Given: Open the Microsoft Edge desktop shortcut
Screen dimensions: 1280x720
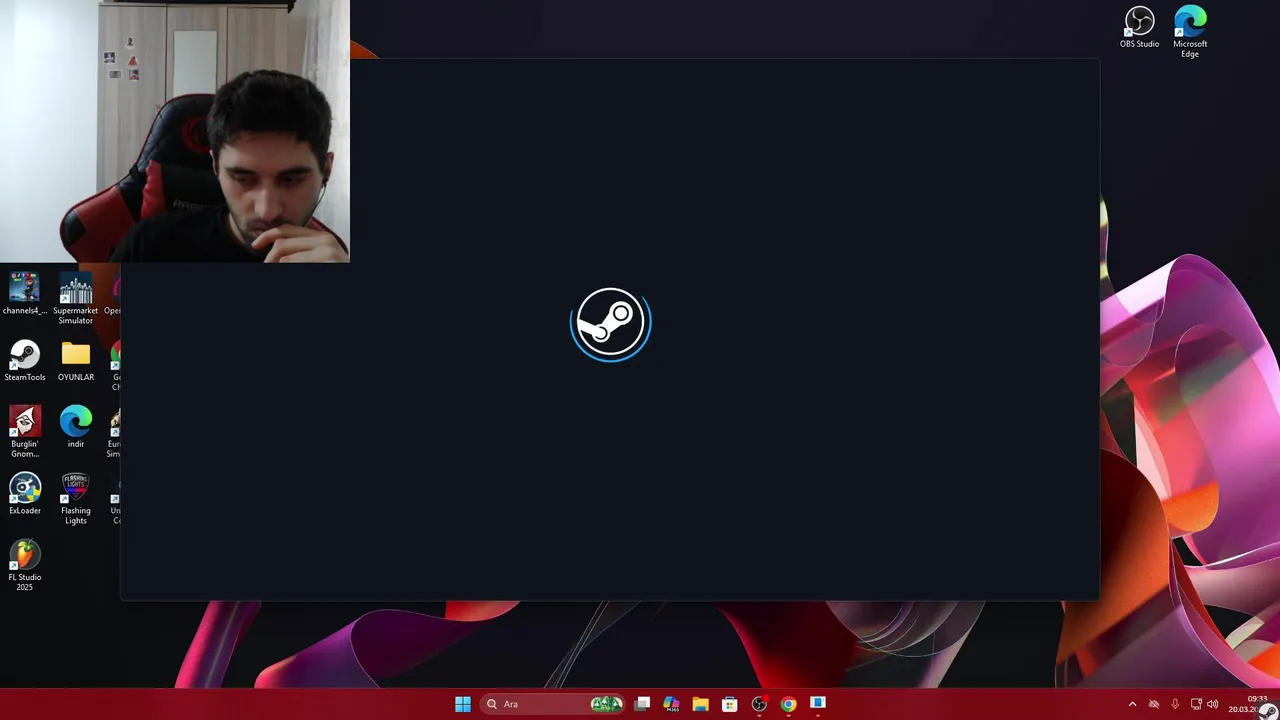Looking at the screenshot, I should click(1190, 31).
